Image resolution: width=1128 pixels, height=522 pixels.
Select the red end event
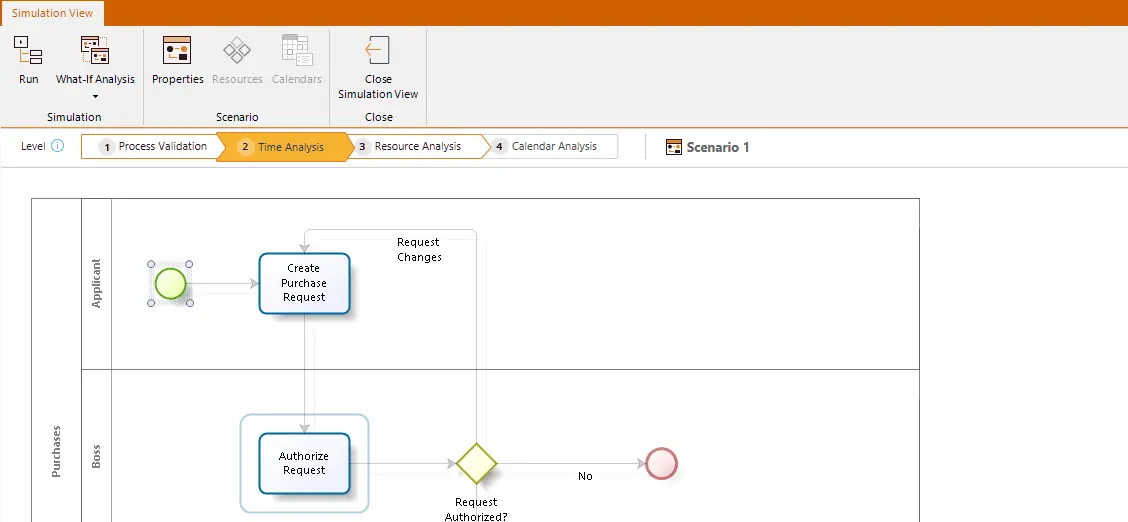tap(662, 463)
